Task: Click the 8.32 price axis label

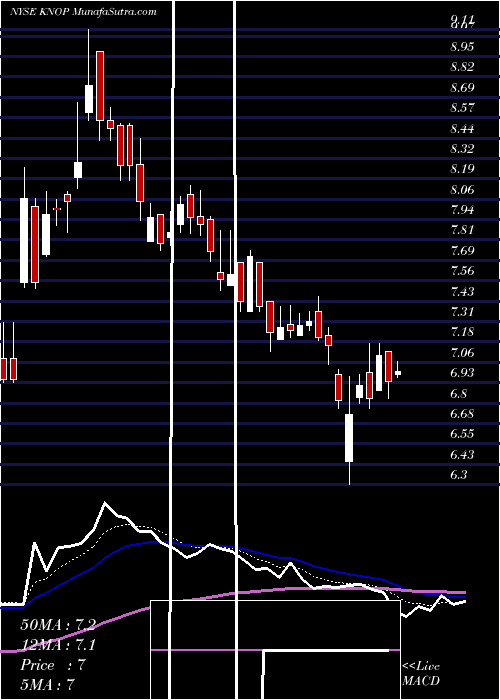Action: coord(462,148)
